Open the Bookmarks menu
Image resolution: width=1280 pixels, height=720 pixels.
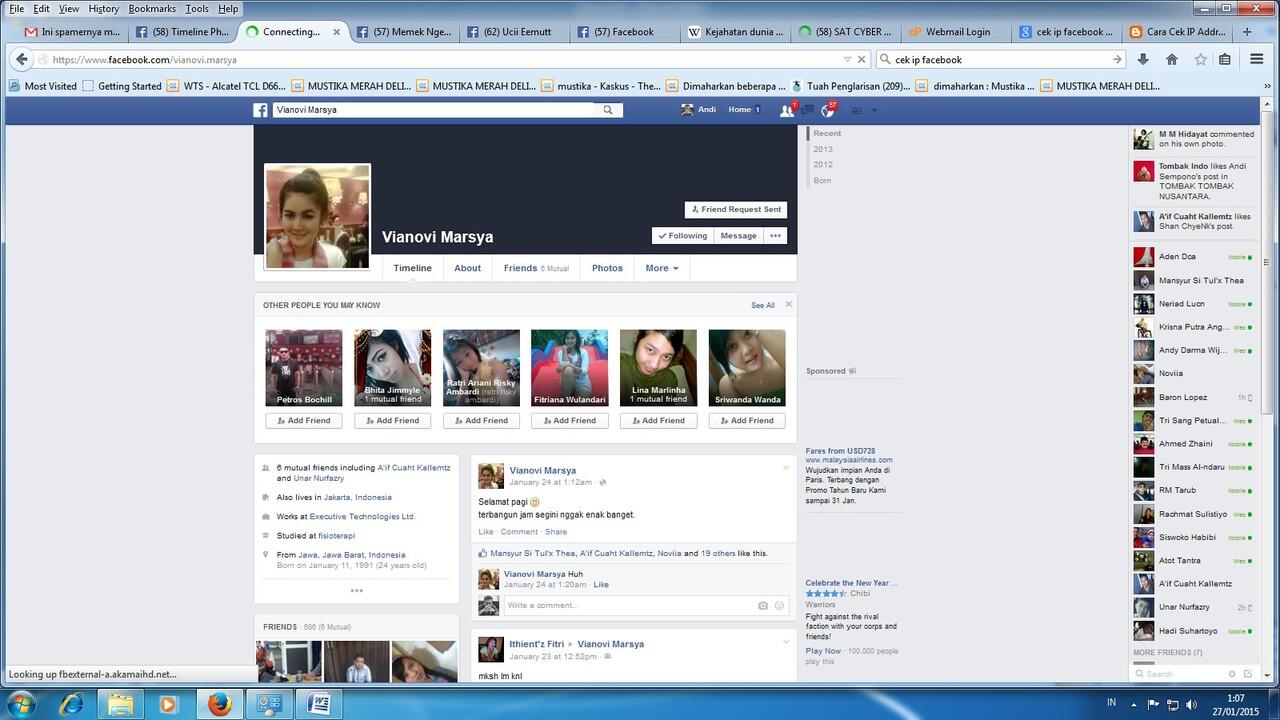(152, 8)
